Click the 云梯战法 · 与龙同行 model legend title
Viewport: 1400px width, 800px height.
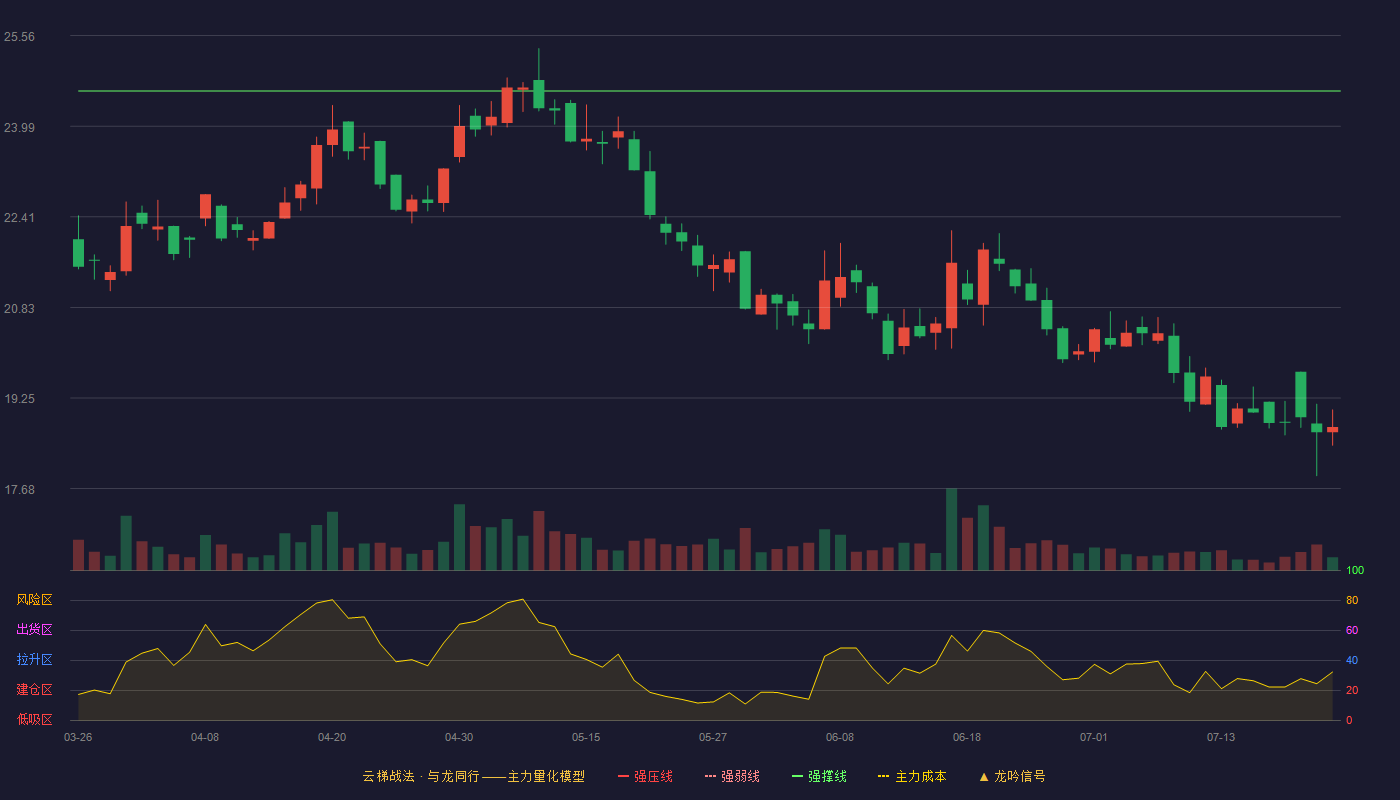click(x=473, y=776)
